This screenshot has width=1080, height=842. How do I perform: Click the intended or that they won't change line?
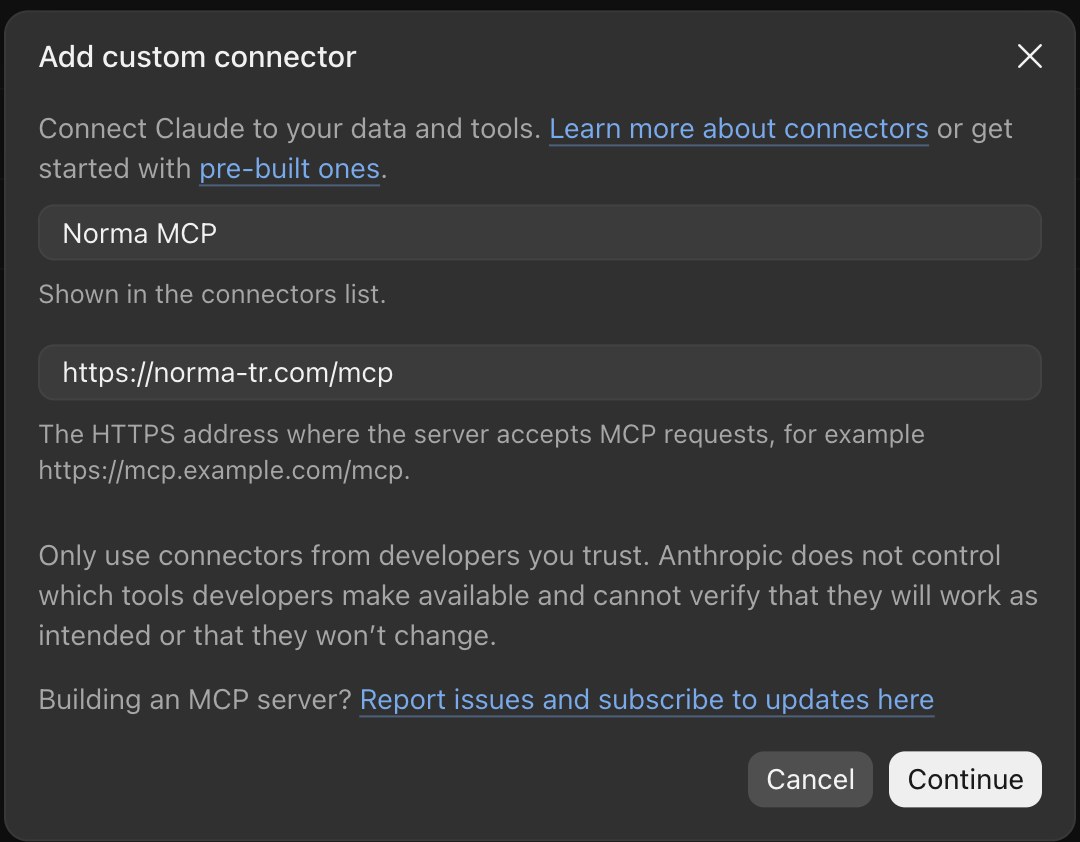(x=267, y=635)
